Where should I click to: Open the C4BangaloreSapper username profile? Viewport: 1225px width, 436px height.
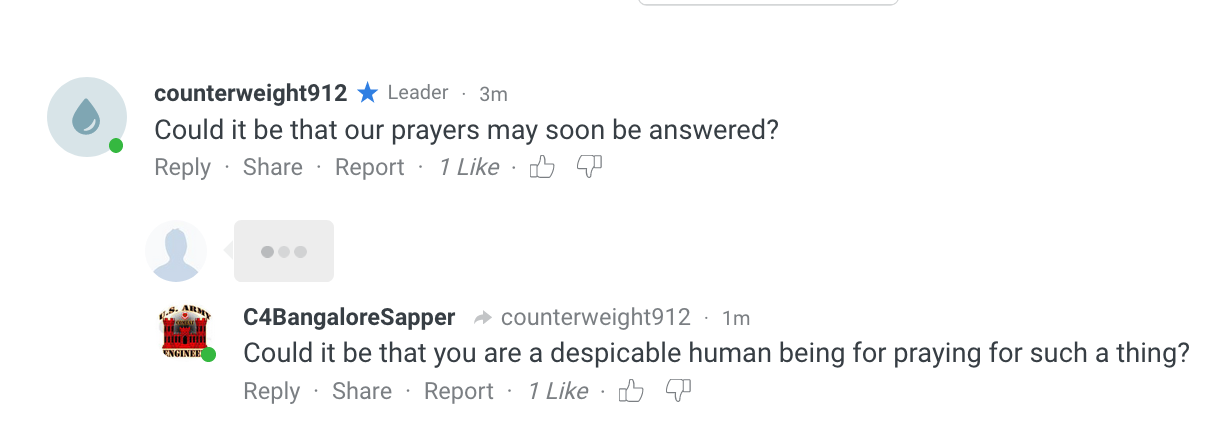coord(349,317)
